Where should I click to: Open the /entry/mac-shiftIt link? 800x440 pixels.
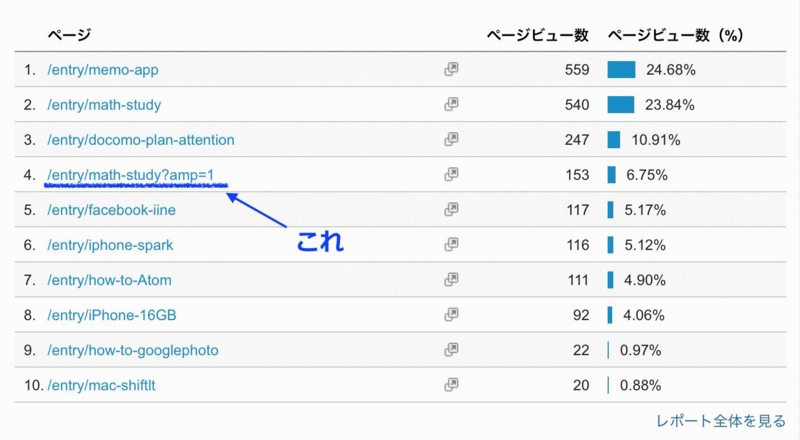coord(101,385)
